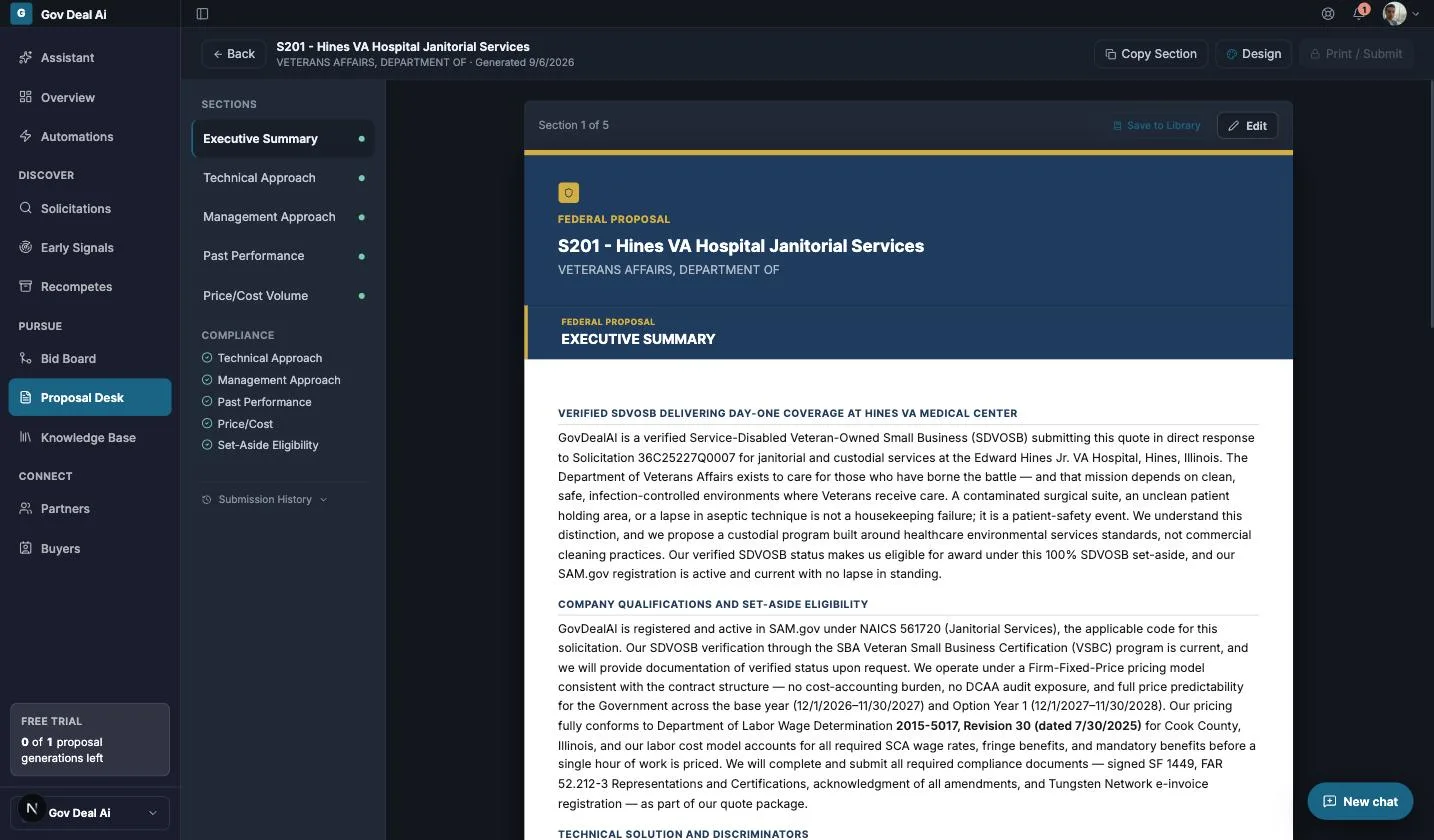Click the yellow shield badge icon

coord(568,193)
